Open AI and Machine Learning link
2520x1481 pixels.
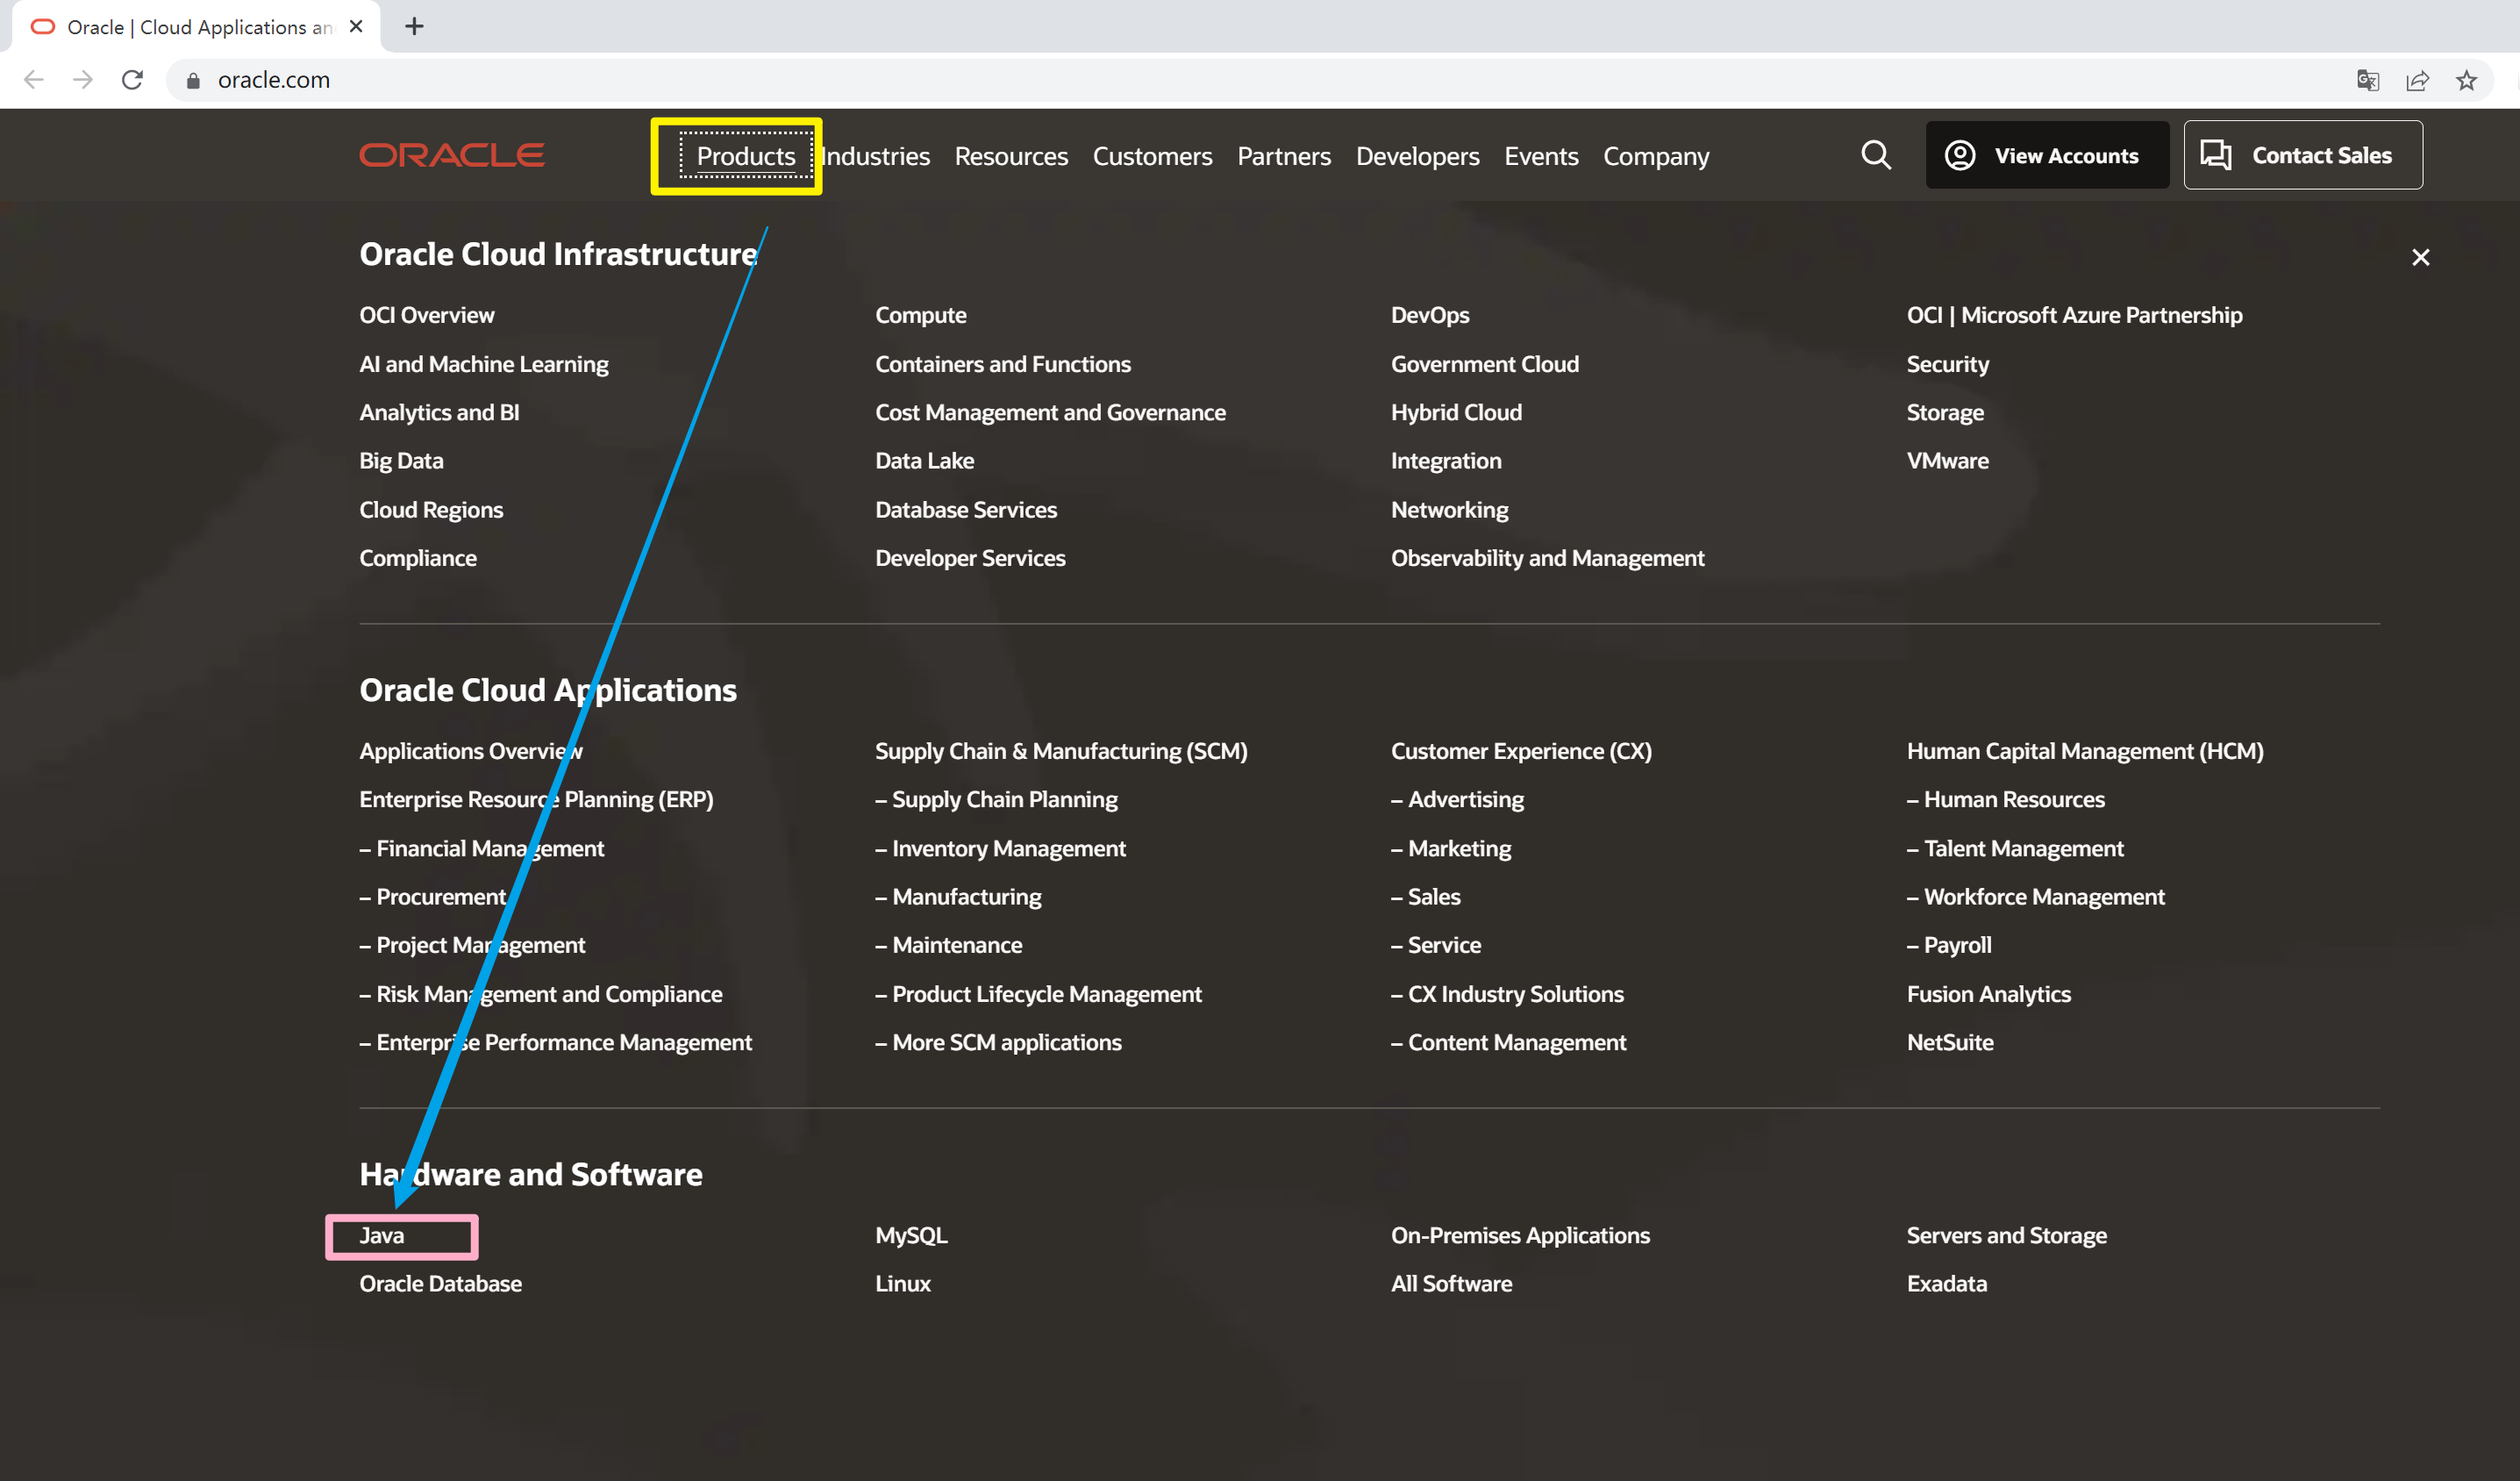pyautogui.click(x=484, y=364)
